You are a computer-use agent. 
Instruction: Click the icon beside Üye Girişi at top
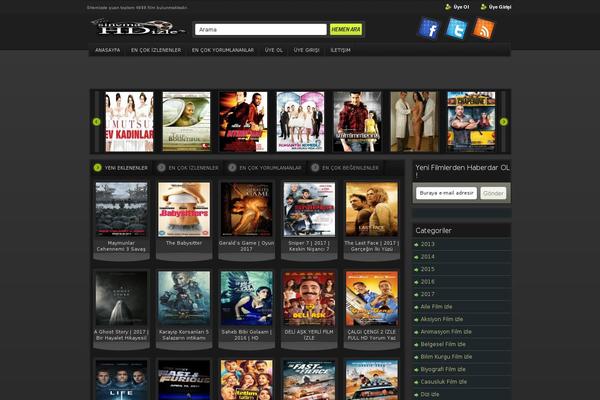(484, 7)
